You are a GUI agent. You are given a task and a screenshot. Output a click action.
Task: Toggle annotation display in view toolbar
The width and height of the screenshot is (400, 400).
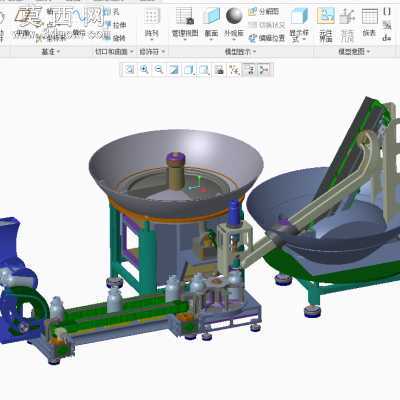[x=249, y=70]
